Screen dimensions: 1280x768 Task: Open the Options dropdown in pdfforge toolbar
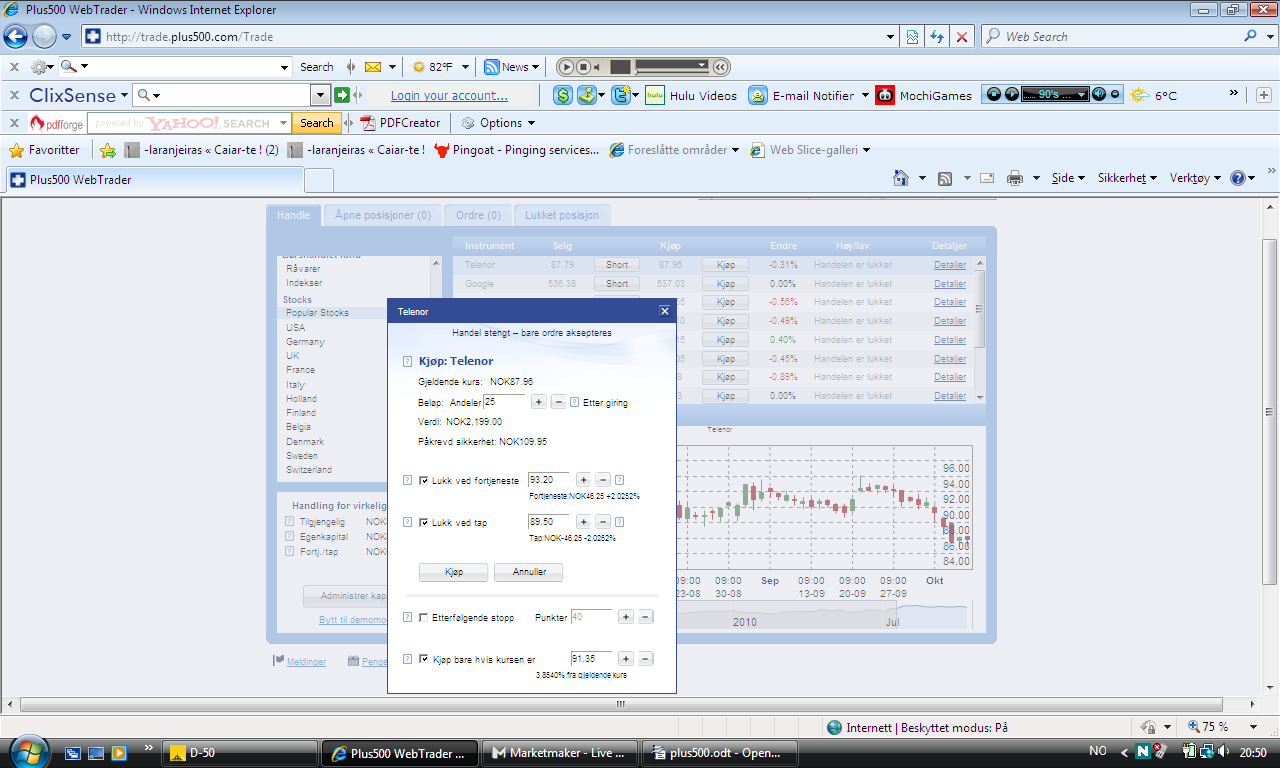click(531, 123)
